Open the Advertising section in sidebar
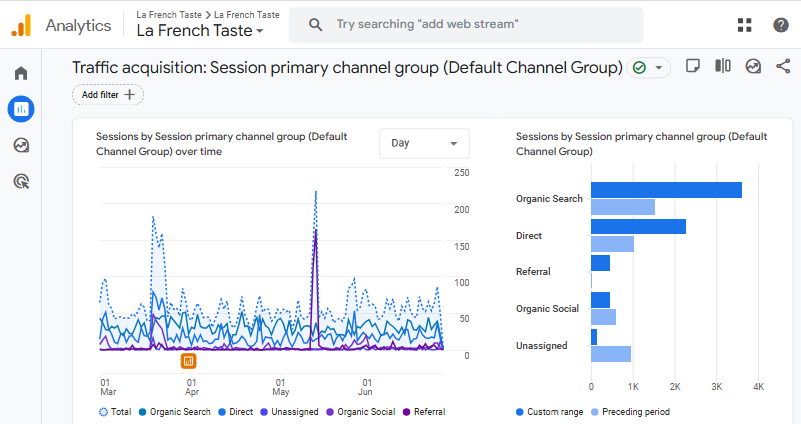The height and width of the screenshot is (424, 801). tap(20, 181)
